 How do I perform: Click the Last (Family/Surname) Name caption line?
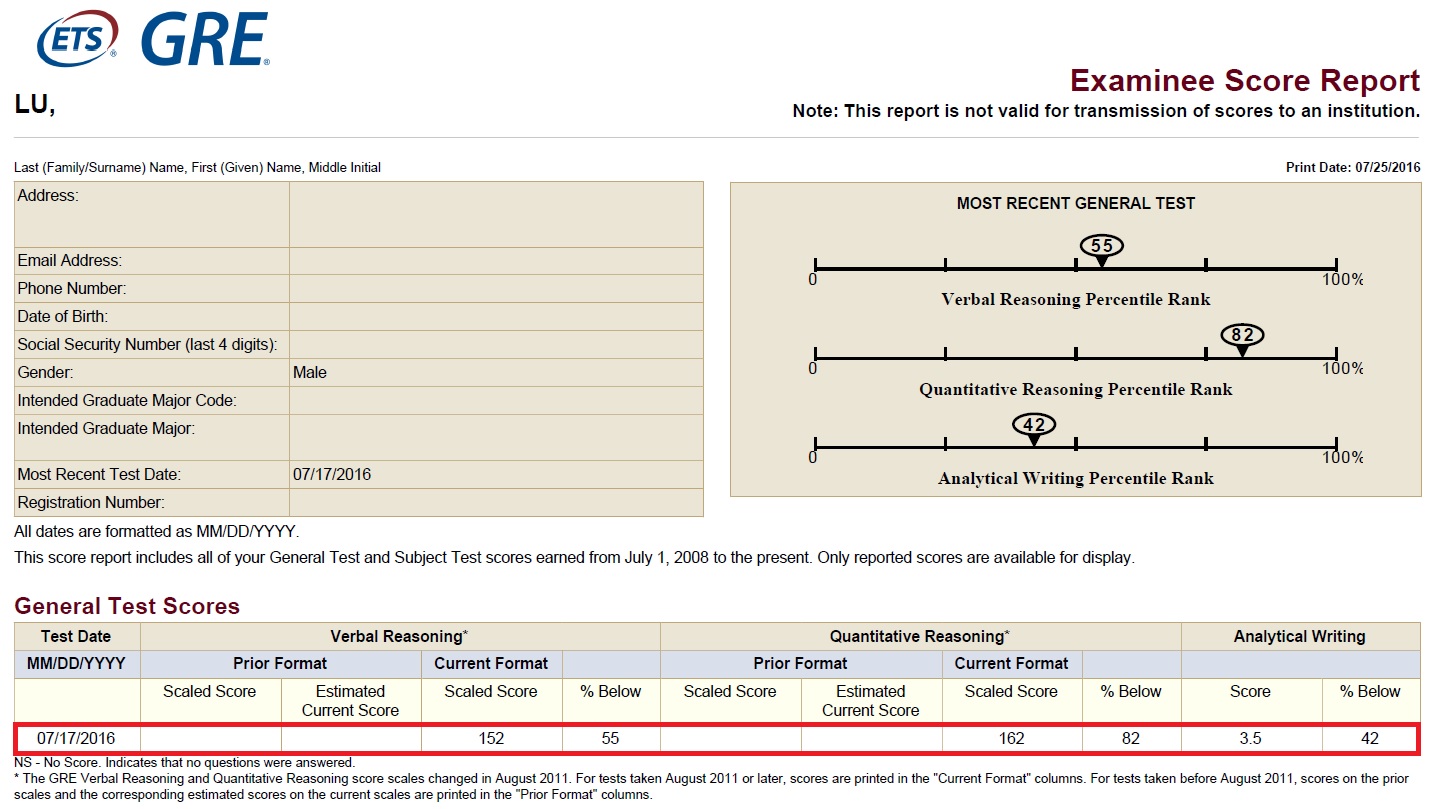click(197, 168)
